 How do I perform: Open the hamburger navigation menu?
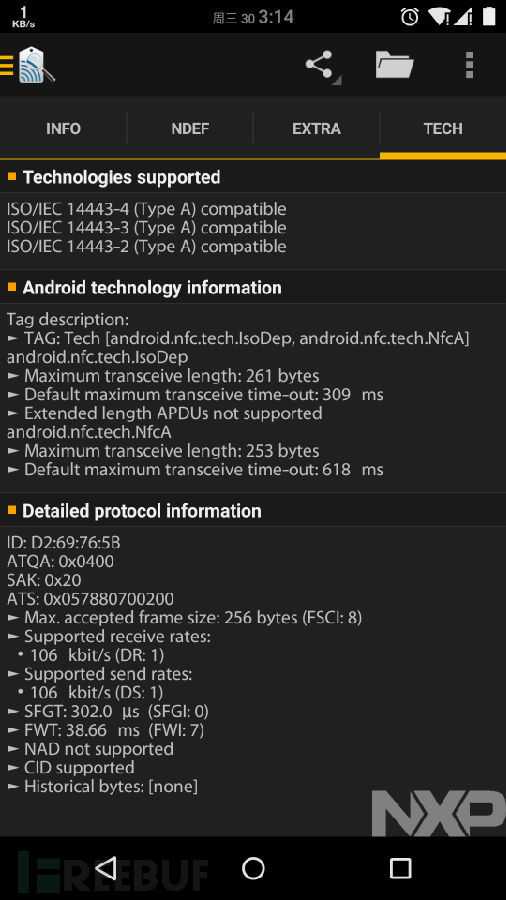click(6, 65)
